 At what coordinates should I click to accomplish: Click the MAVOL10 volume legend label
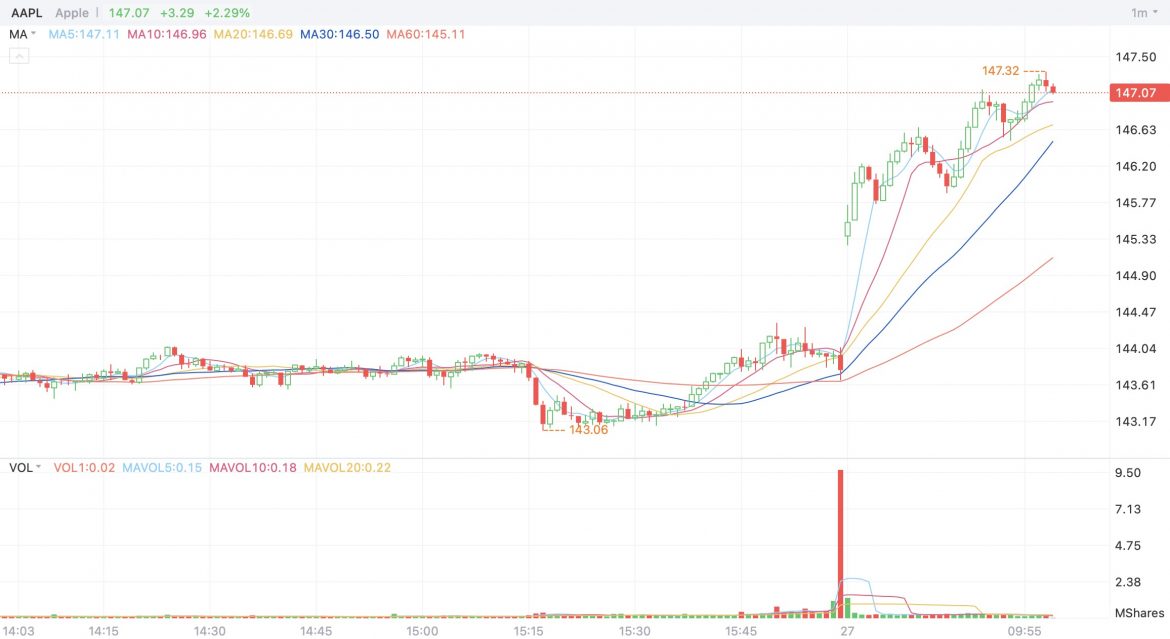click(252, 467)
